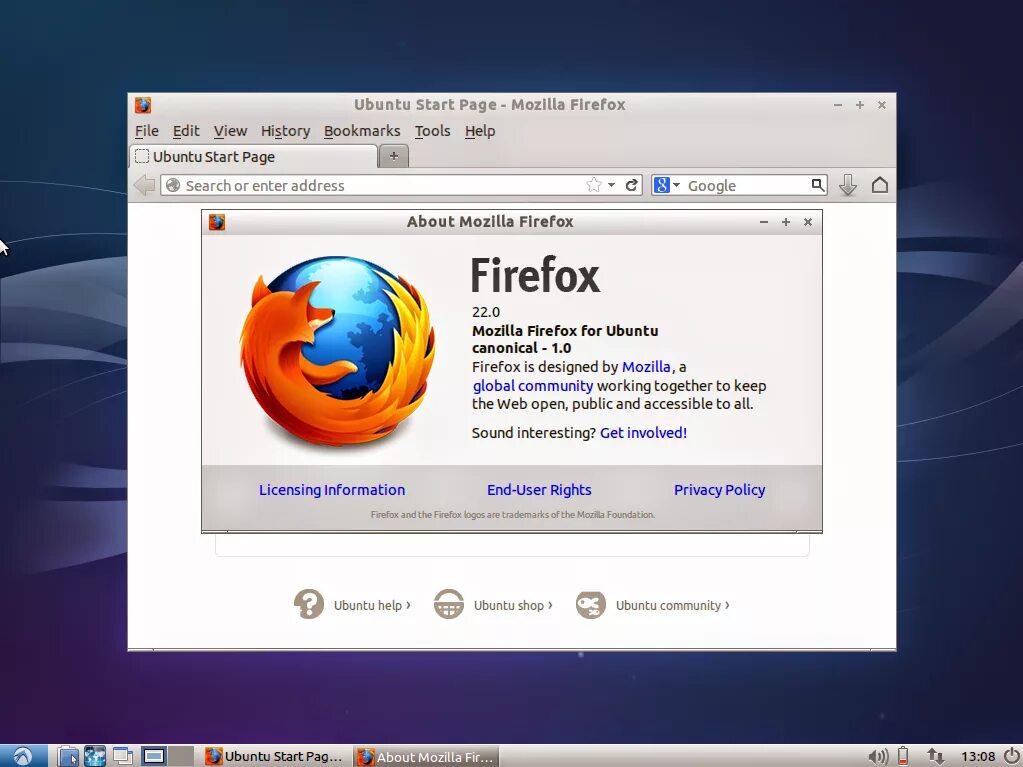Open the Google search engine selector dropdown

pos(667,185)
